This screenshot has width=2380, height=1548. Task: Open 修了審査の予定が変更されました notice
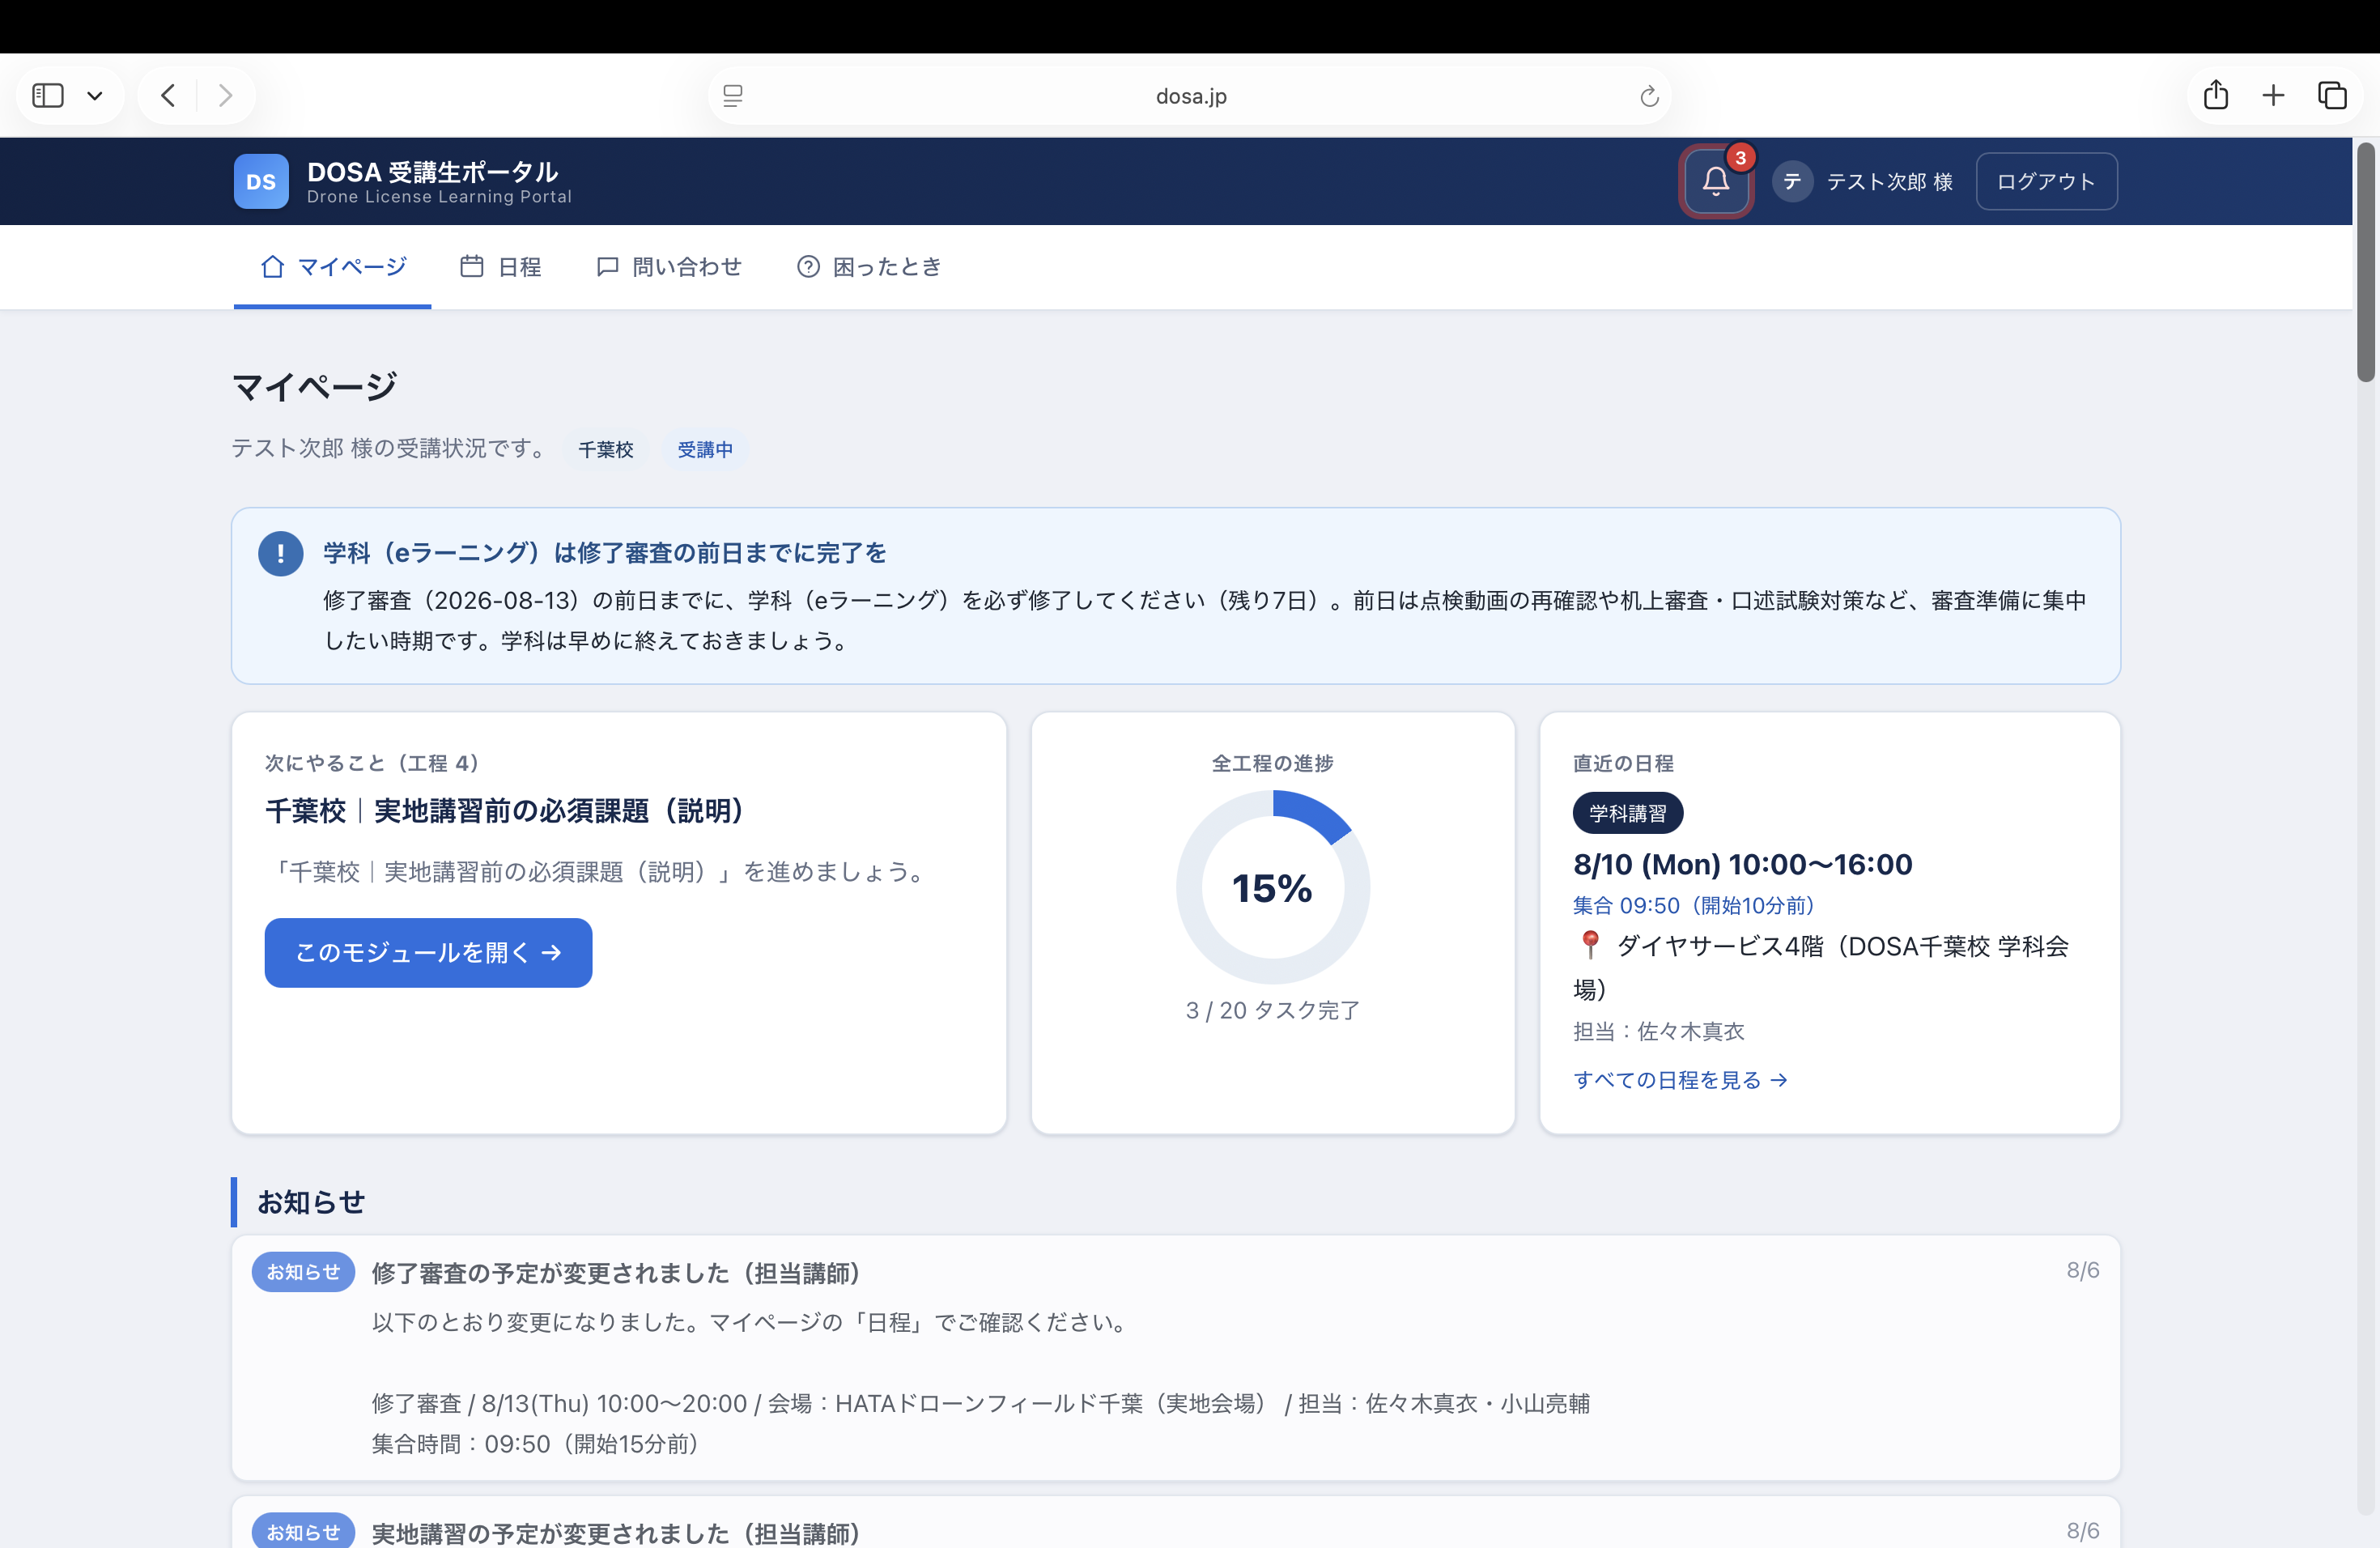pyautogui.click(x=1175, y=1358)
